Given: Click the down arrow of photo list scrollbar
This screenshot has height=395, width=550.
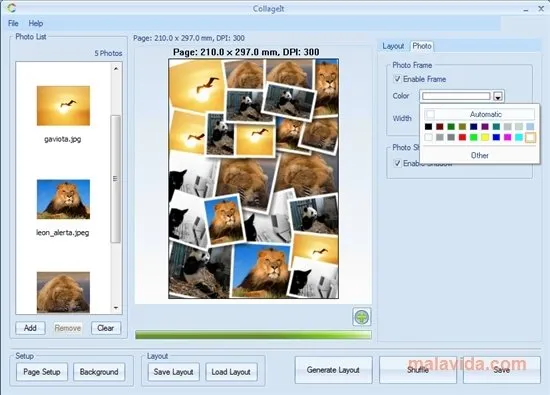Looking at the screenshot, I should 116,308.
